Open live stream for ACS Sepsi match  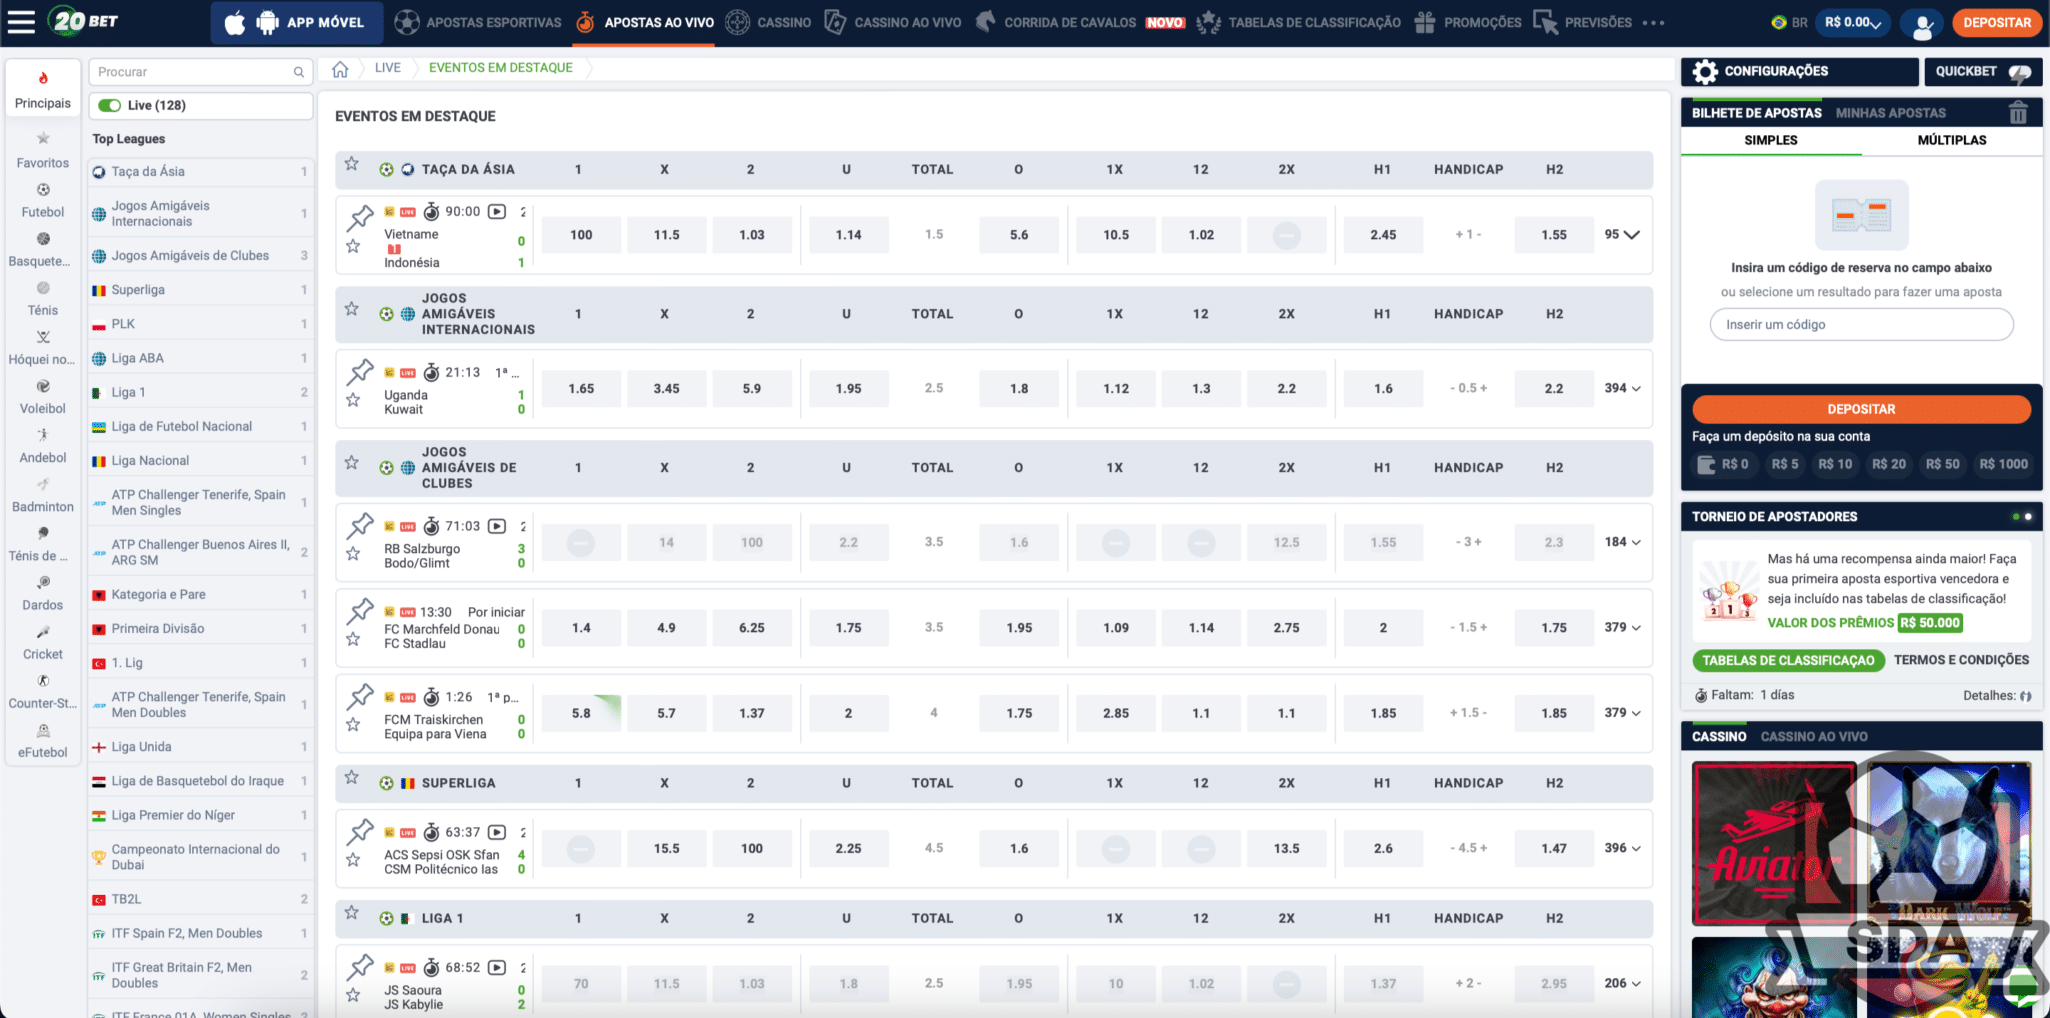[x=497, y=832]
